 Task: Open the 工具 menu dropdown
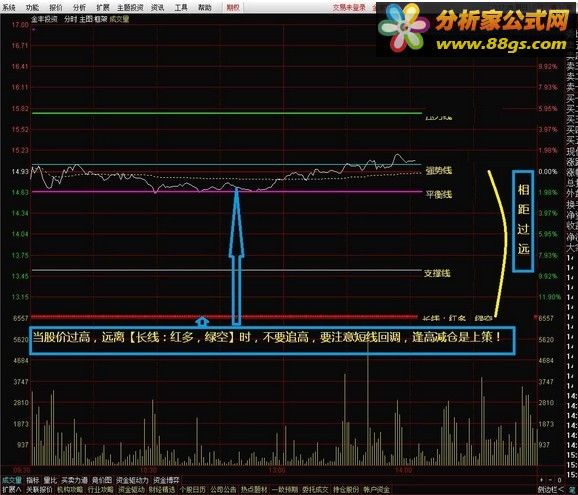click(181, 7)
